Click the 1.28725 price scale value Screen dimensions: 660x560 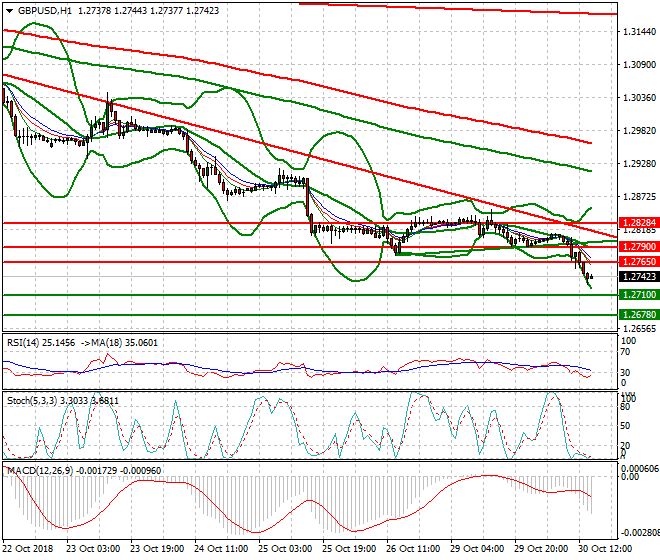click(x=639, y=197)
